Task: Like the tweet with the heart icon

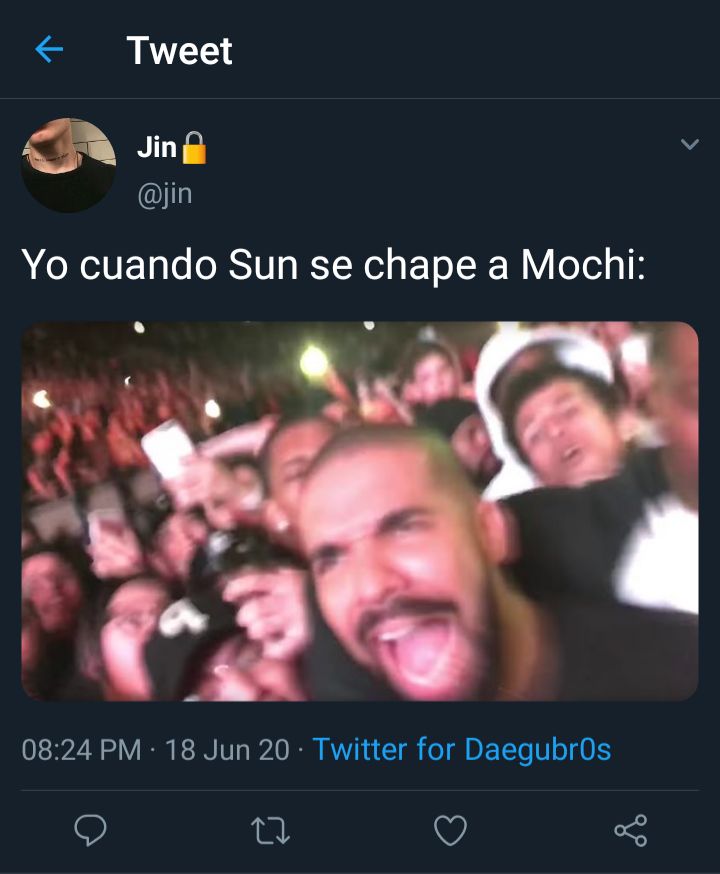Action: click(450, 831)
